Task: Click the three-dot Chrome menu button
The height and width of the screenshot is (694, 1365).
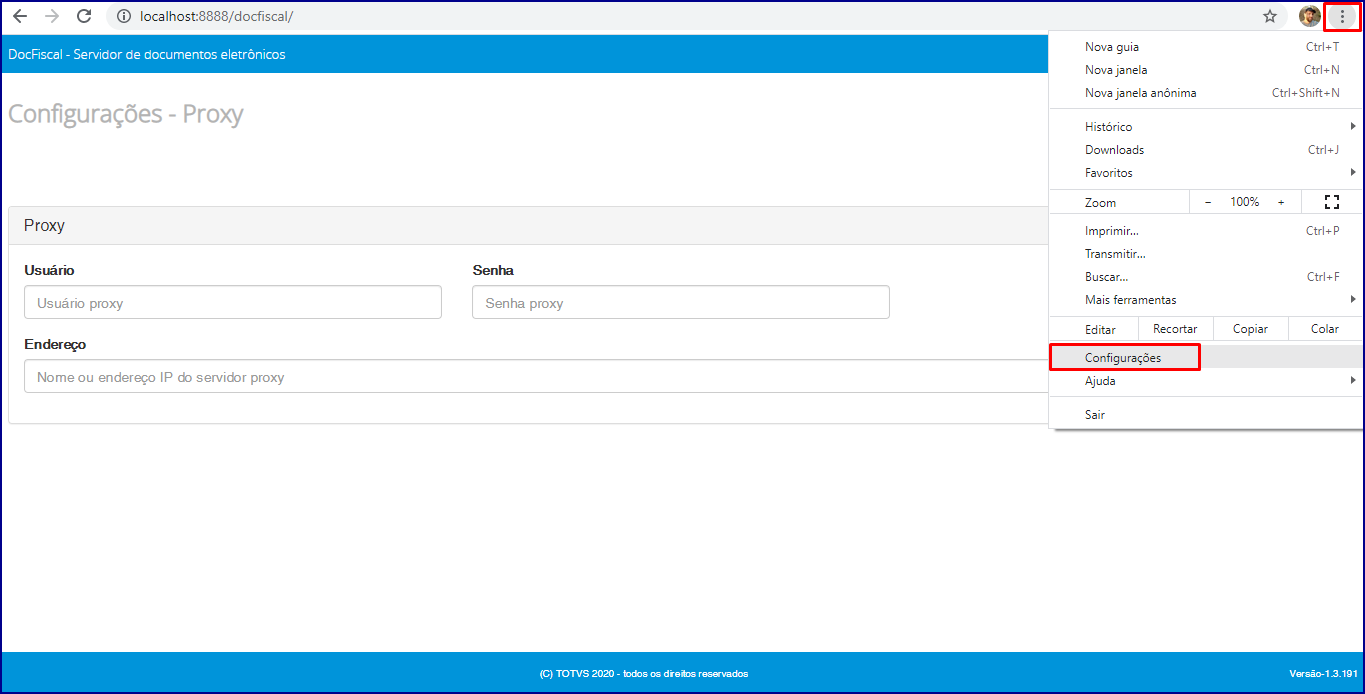Action: 1342,16
